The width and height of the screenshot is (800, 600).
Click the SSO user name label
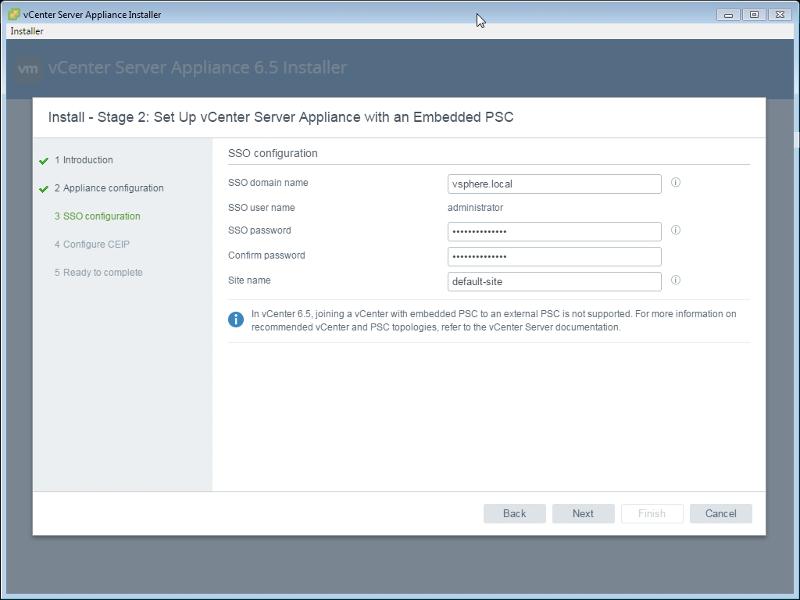(261, 208)
